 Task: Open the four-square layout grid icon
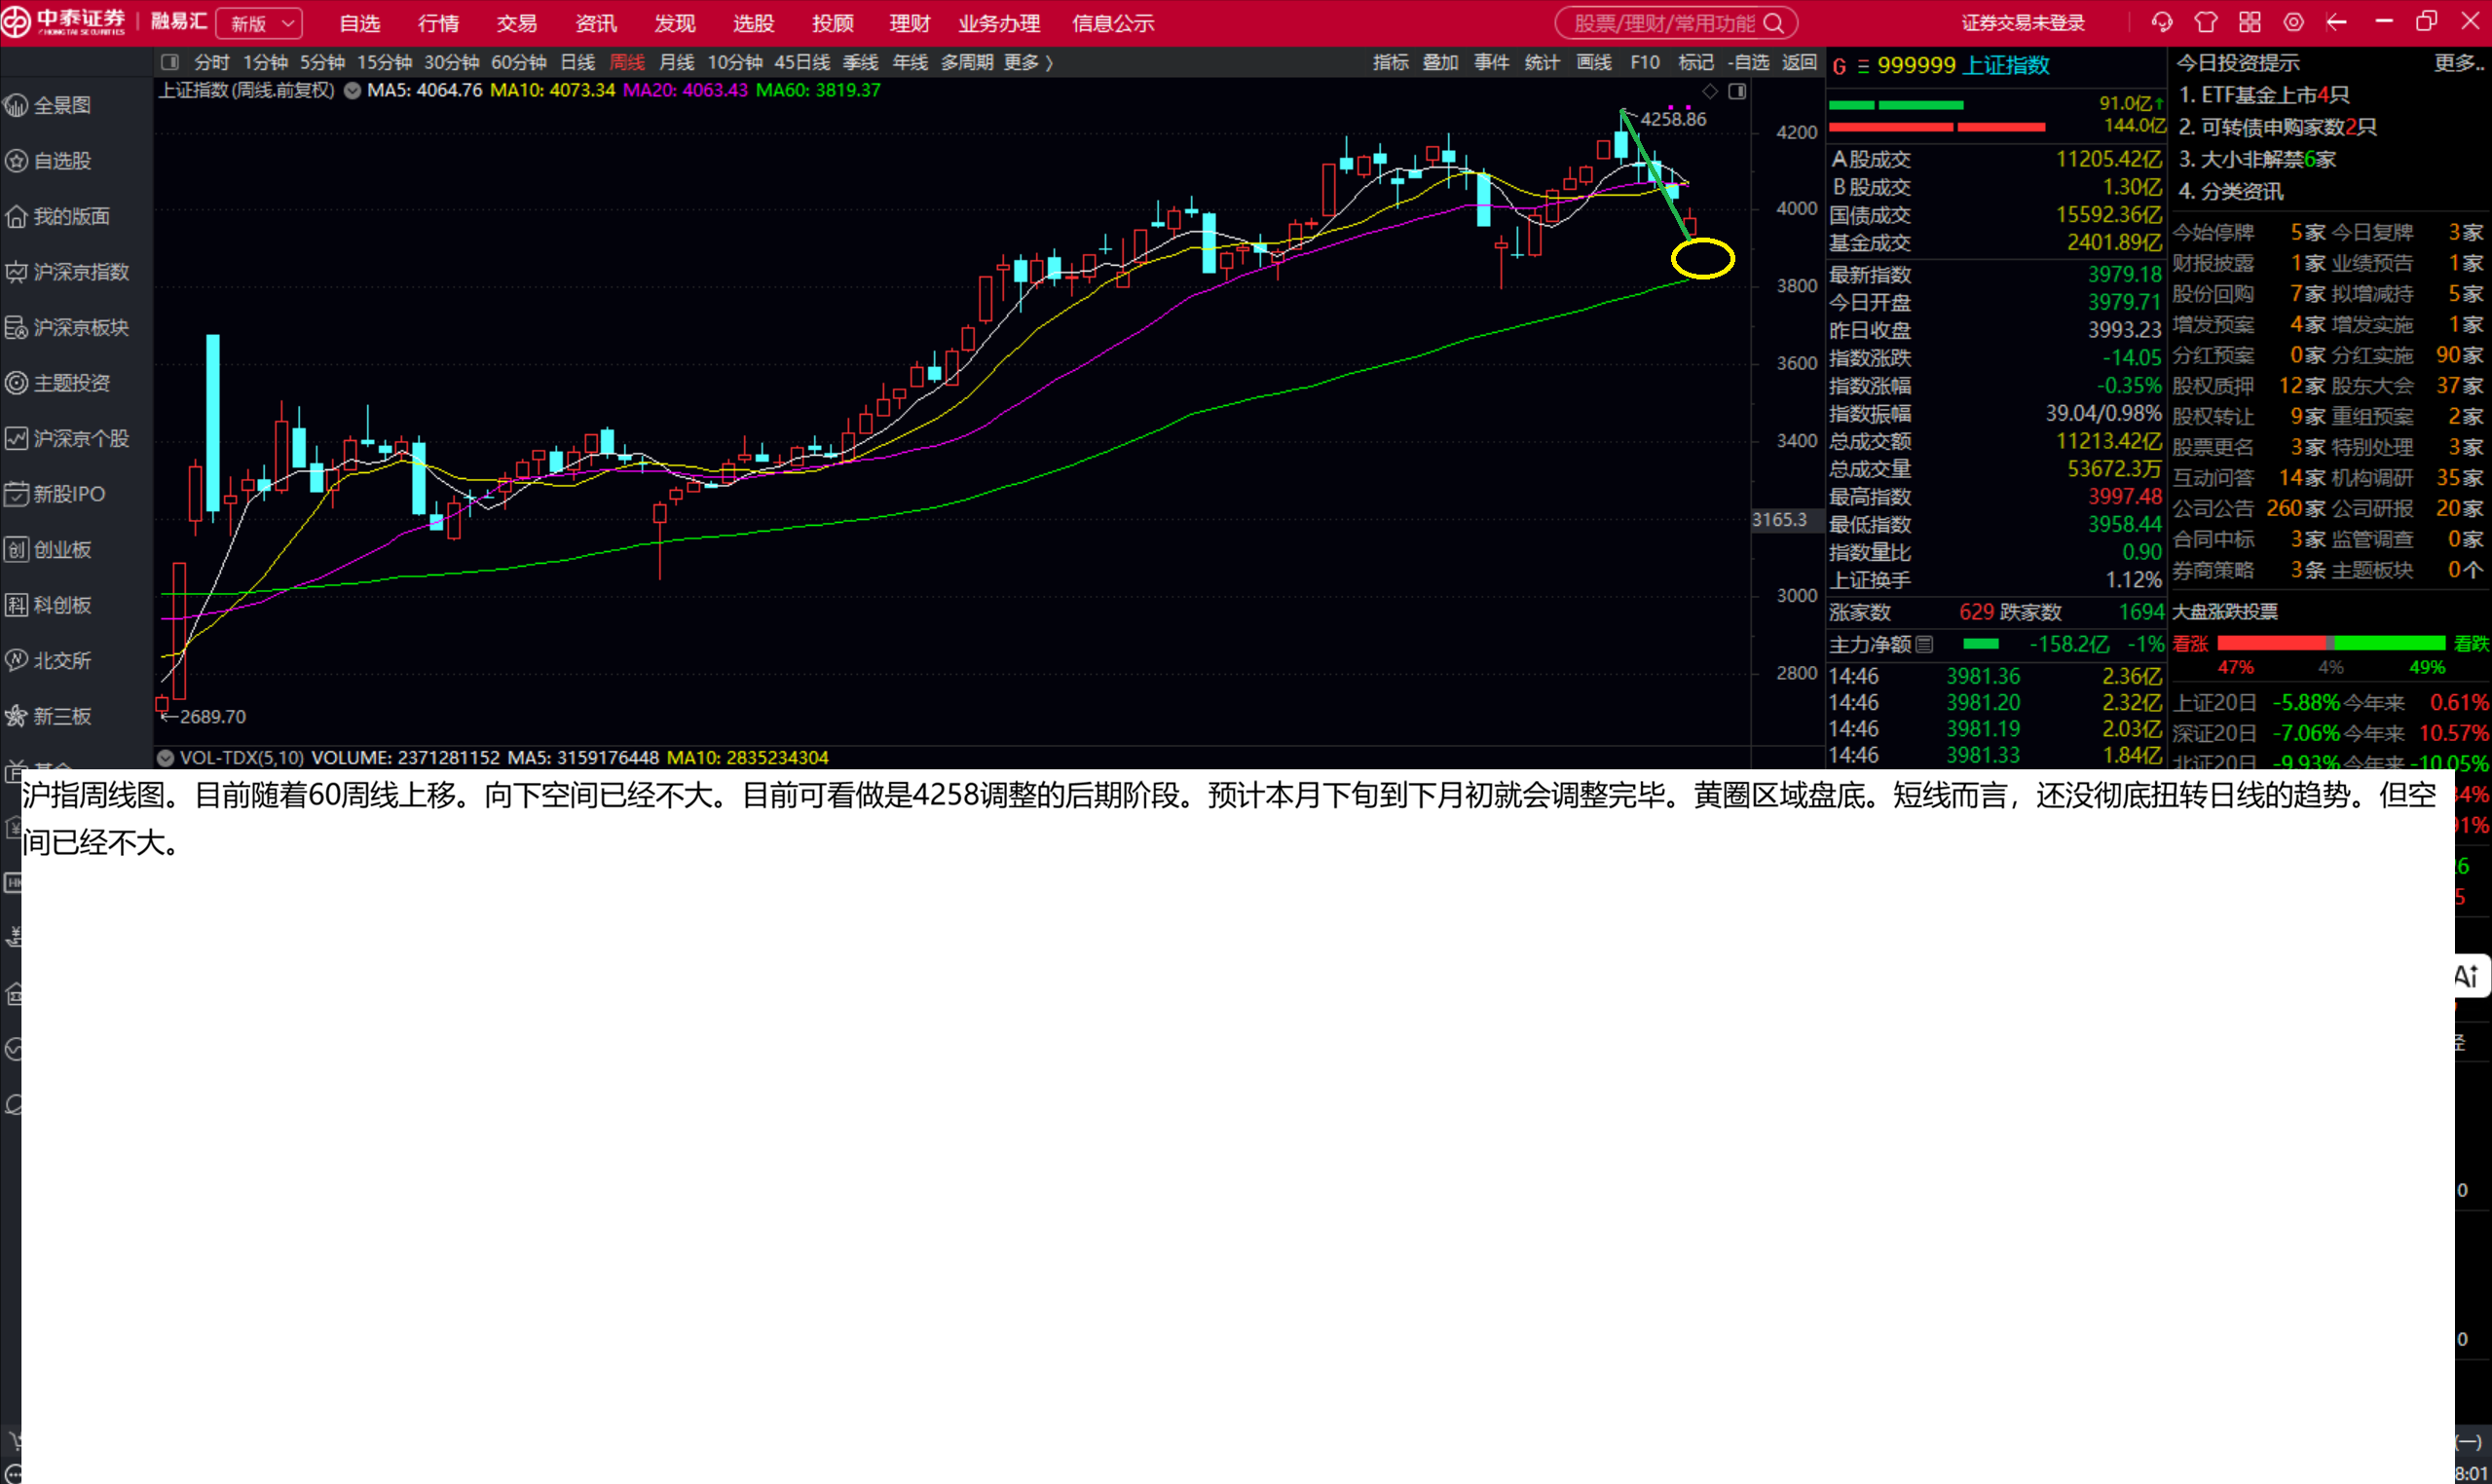click(2250, 22)
